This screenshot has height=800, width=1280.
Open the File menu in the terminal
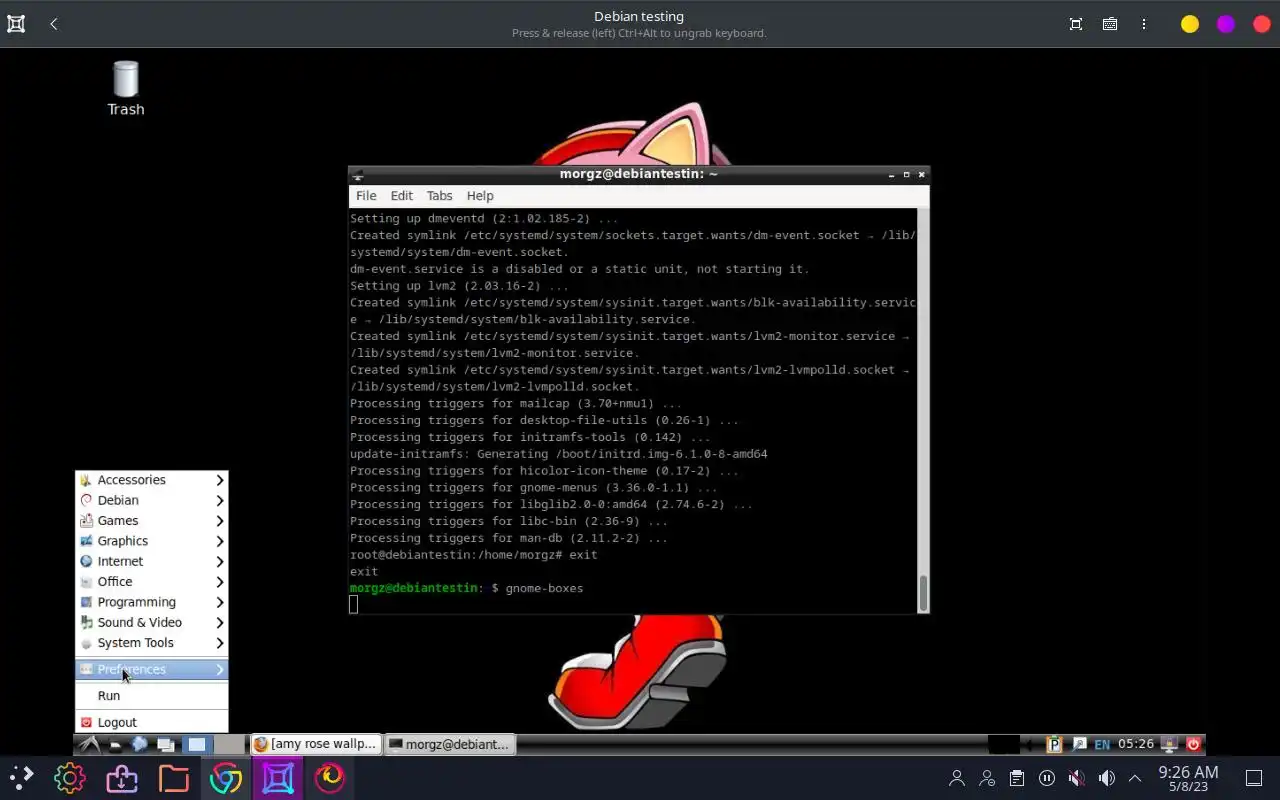(x=366, y=196)
